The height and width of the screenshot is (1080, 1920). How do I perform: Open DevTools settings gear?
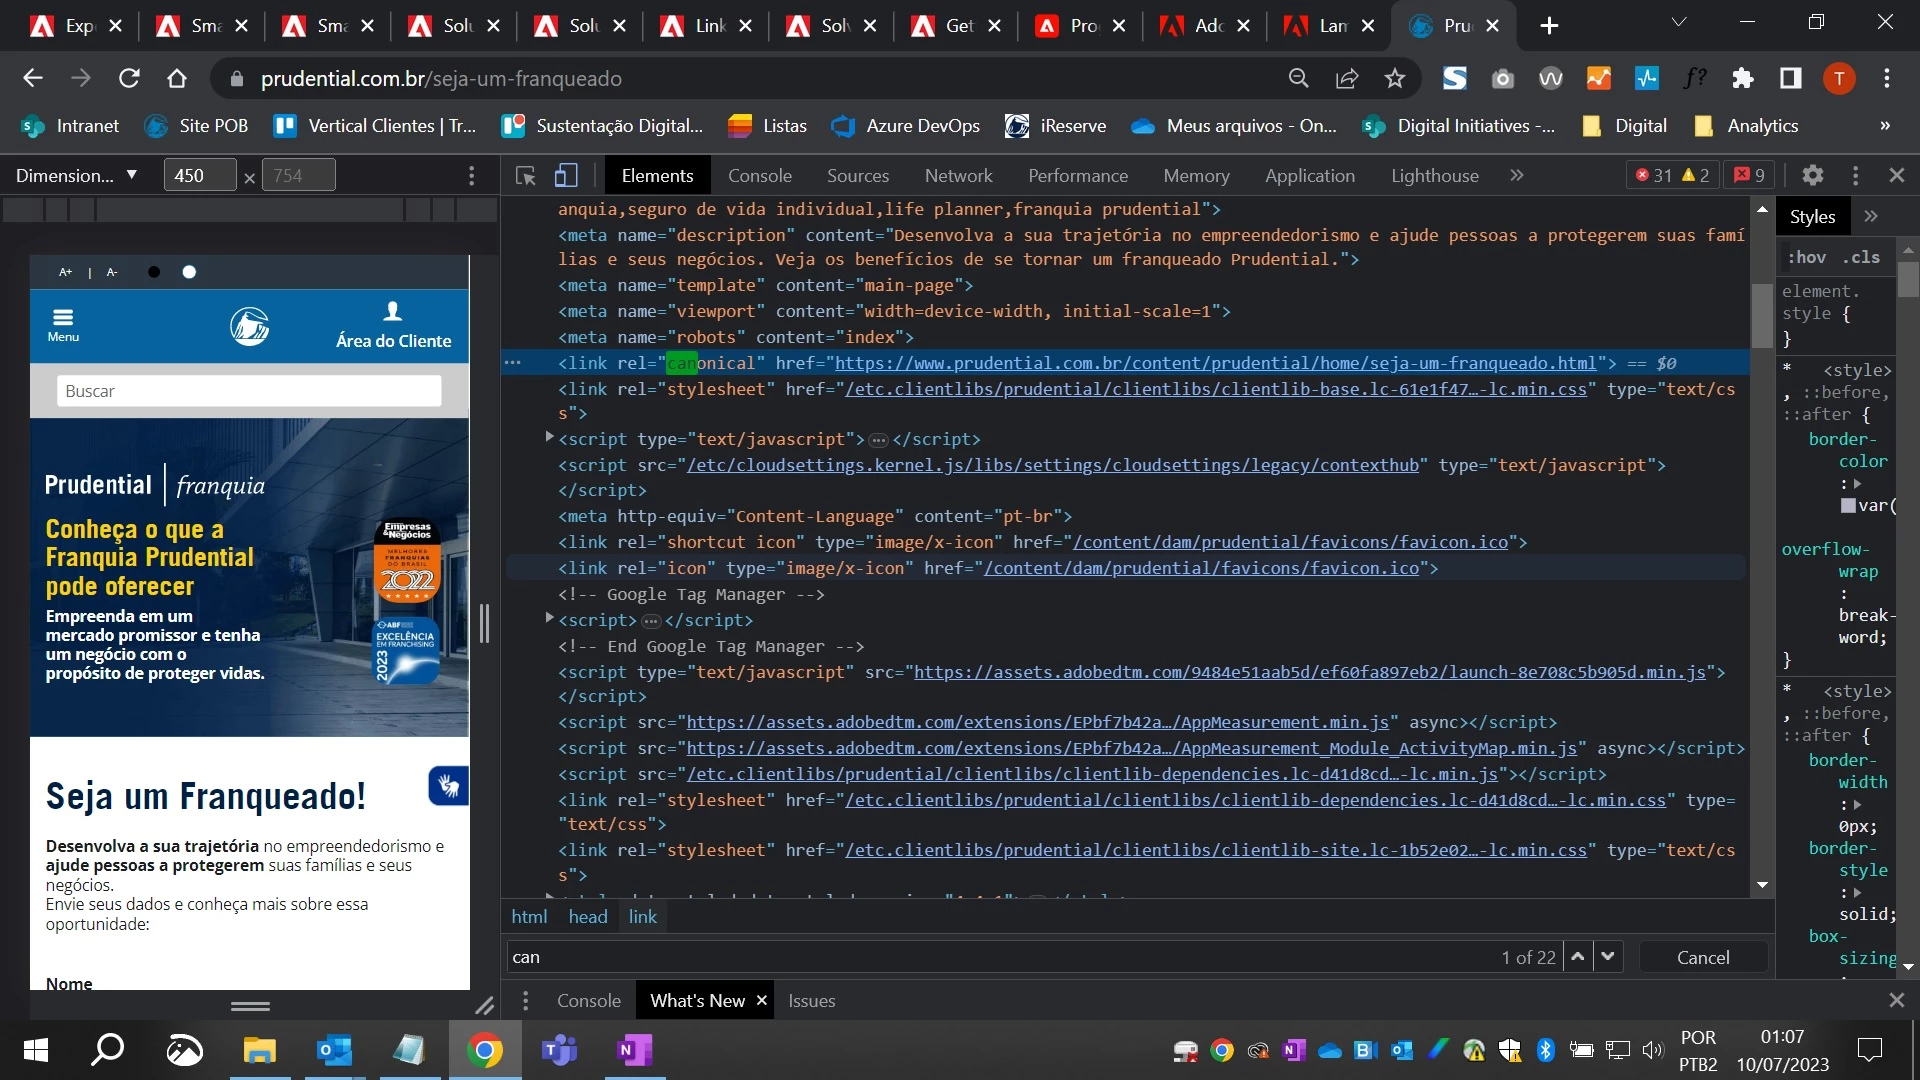tap(1812, 176)
